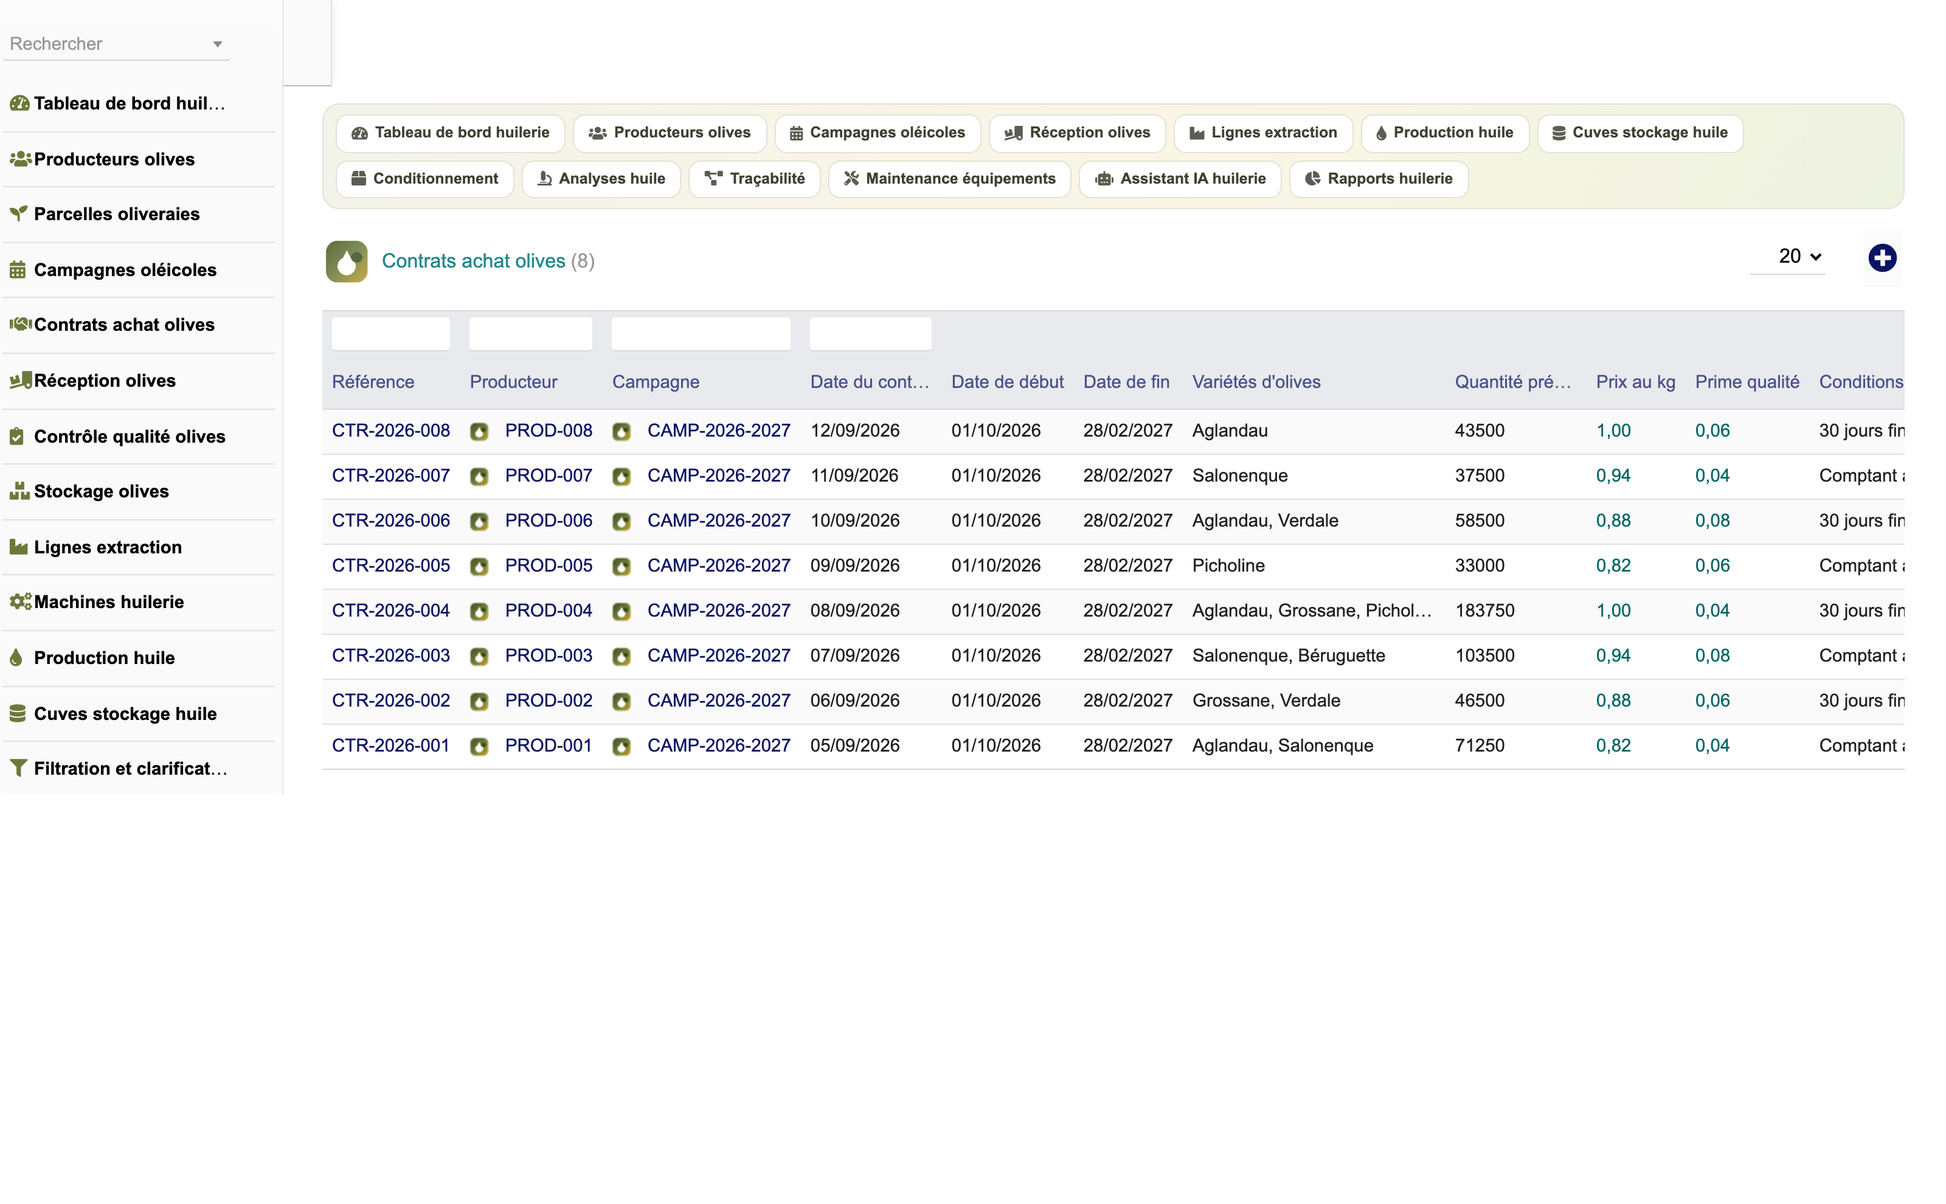Image resolution: width=1946 pixels, height=1204 pixels.
Task: Sort by Référence column header
Action: [373, 382]
